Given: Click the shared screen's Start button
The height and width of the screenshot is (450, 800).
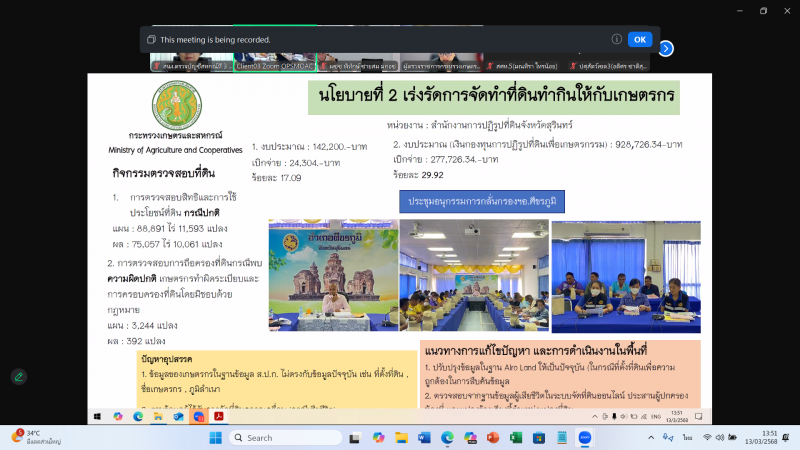Looking at the screenshot, I should pyautogui.click(x=97, y=416).
